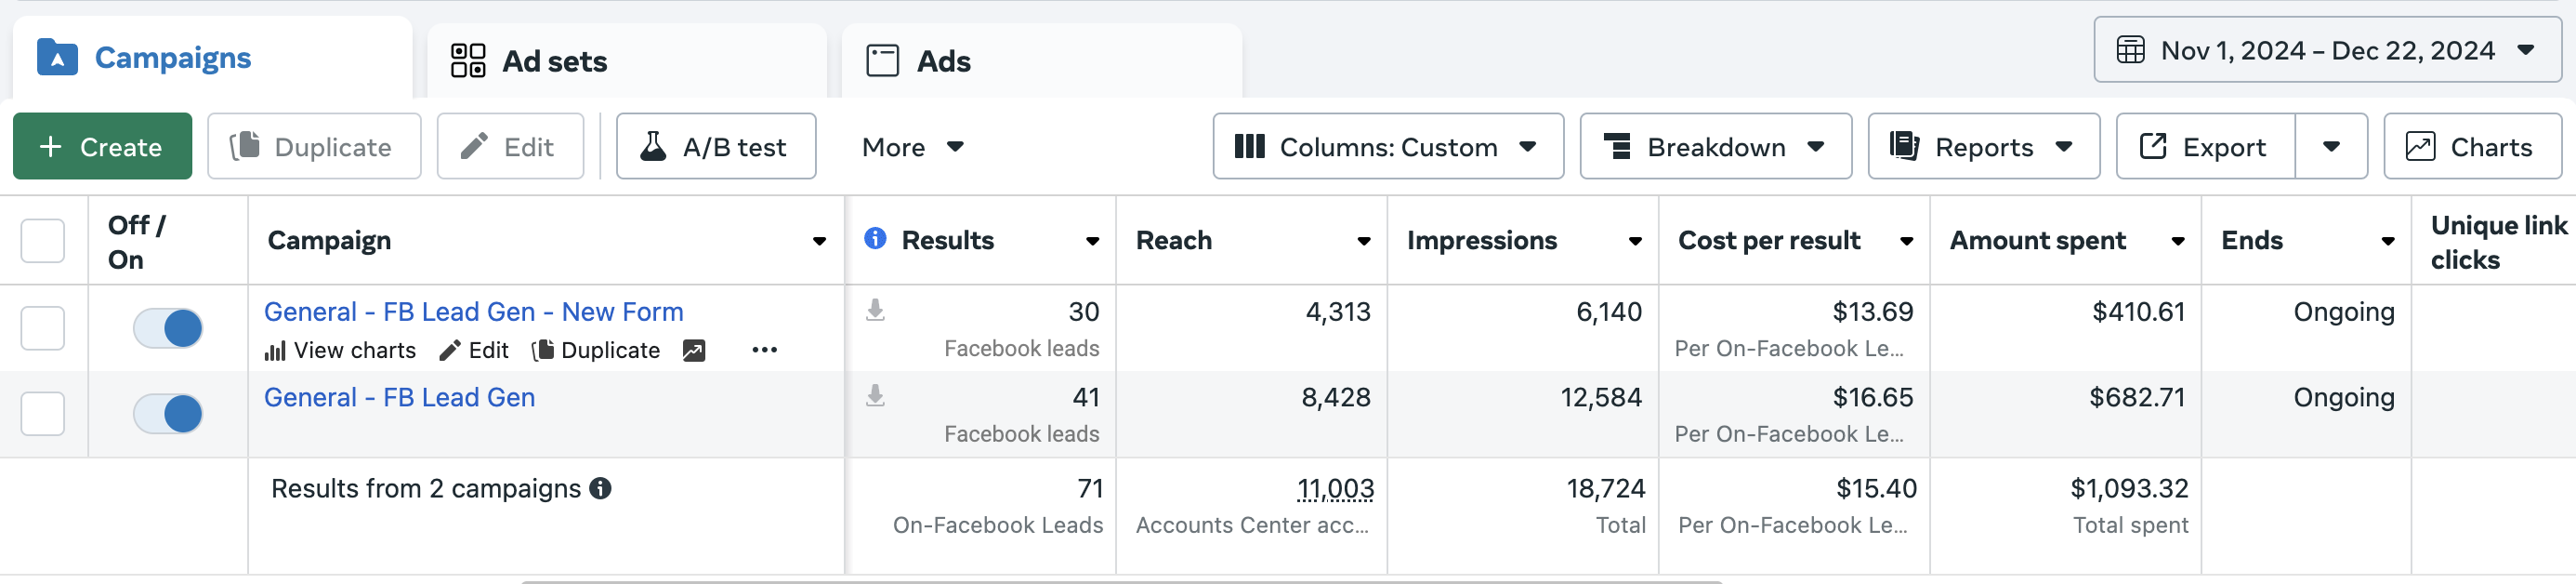This screenshot has height=584, width=2576.
Task: Turn off the General - FB Lead Gen - New Form toggle
Action: (x=168, y=328)
